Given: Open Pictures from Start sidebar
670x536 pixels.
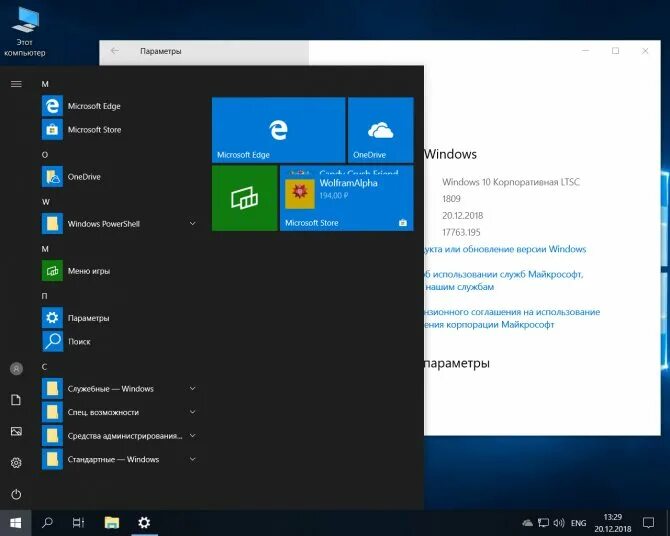Looking at the screenshot, I should point(16,431).
